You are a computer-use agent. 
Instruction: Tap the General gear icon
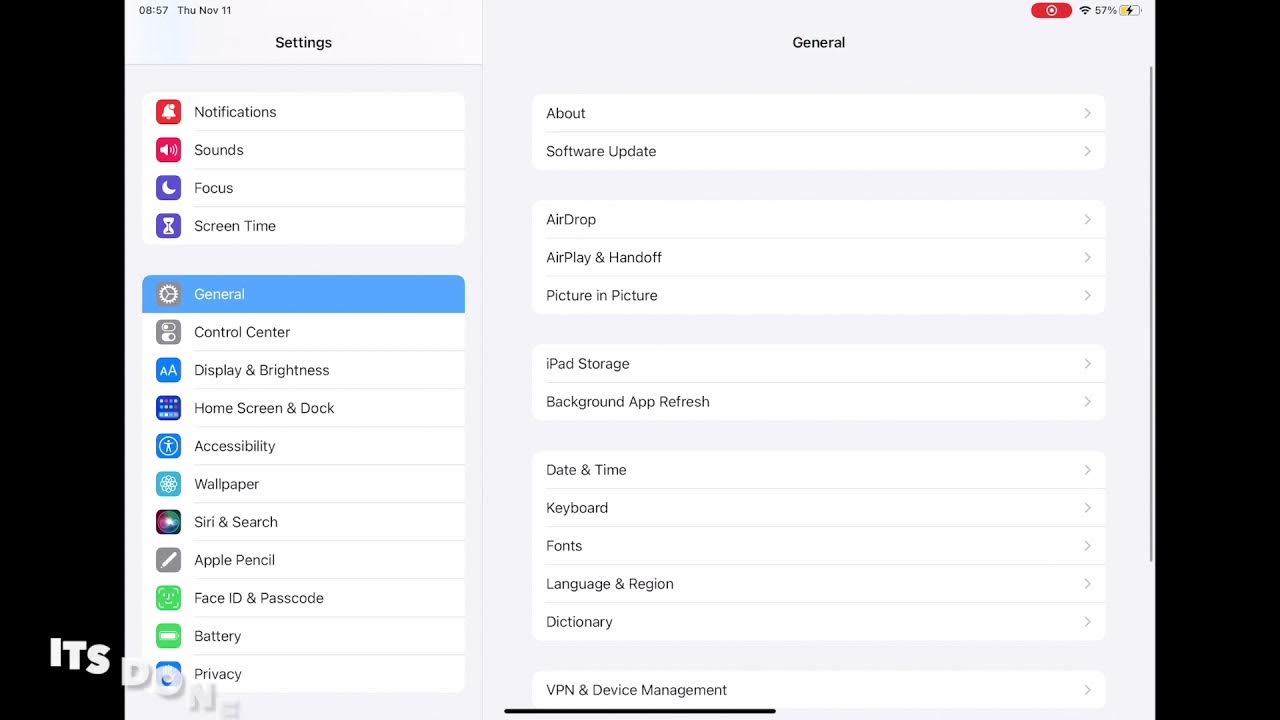pos(168,294)
